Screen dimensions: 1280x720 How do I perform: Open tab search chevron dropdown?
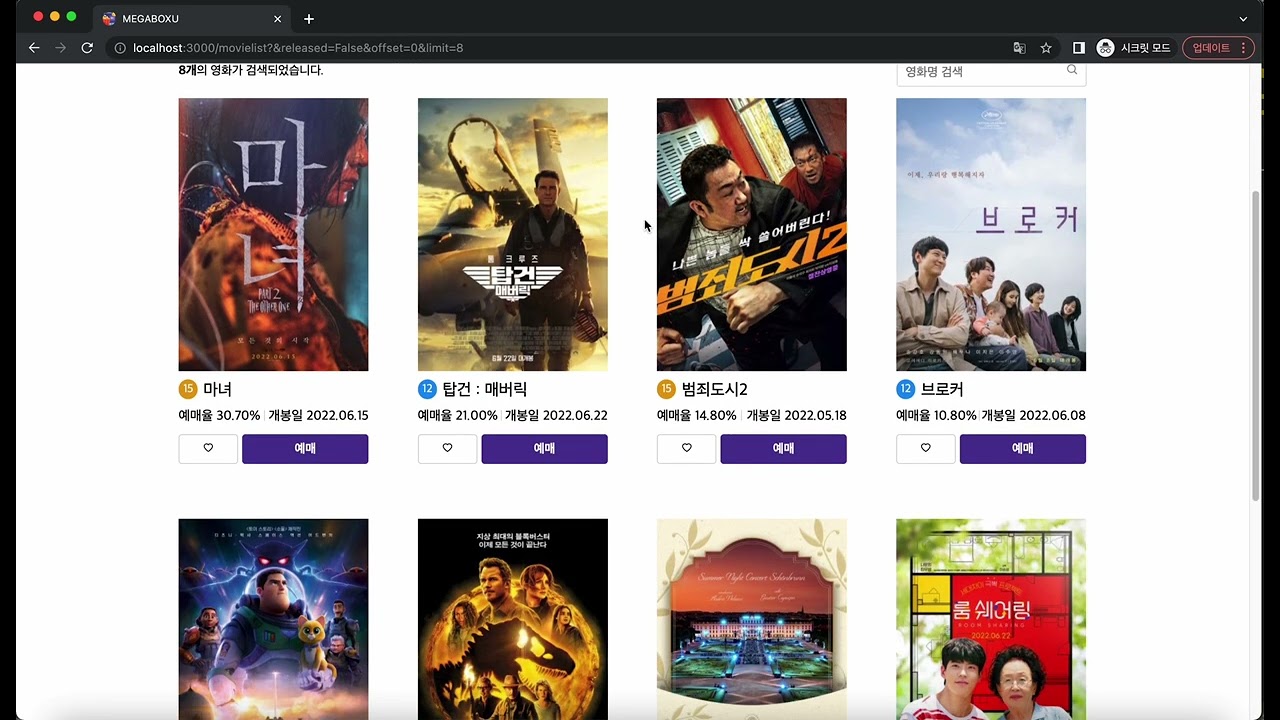point(1243,18)
